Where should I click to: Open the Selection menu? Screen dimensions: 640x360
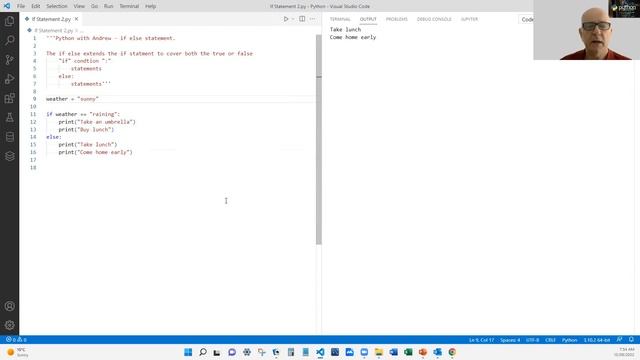coord(56,6)
